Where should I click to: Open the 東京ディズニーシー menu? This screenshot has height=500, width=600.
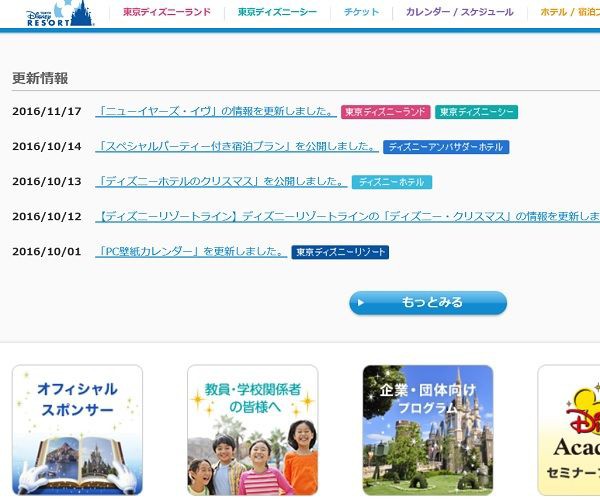click(x=277, y=12)
